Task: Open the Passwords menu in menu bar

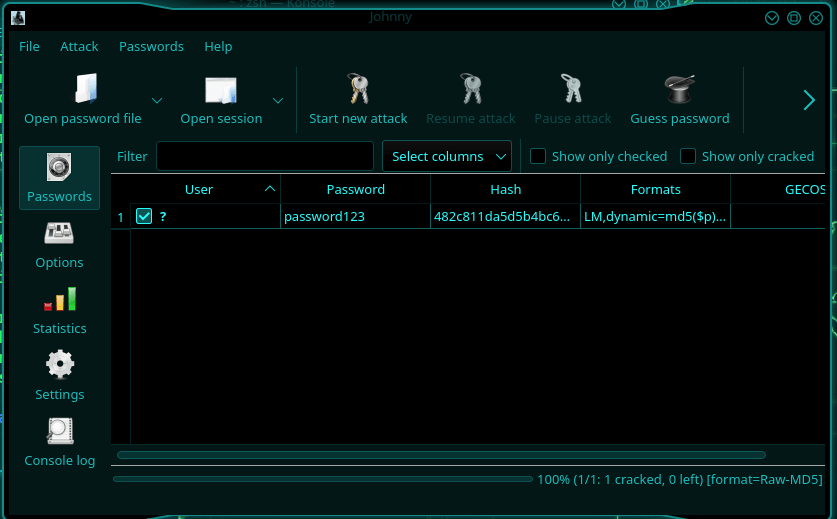Action: [151, 46]
